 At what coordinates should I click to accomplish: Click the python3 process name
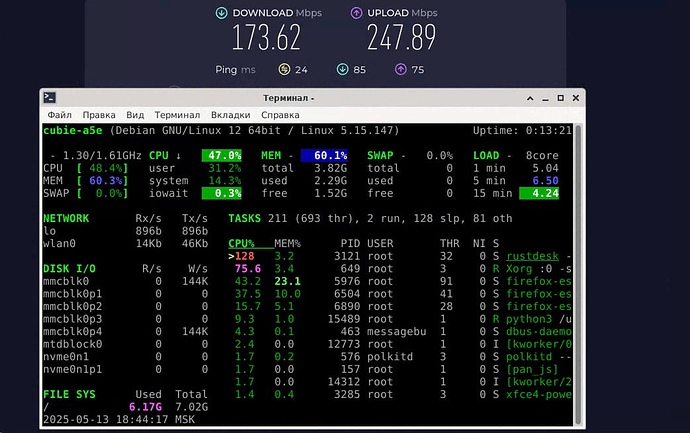click(x=529, y=319)
